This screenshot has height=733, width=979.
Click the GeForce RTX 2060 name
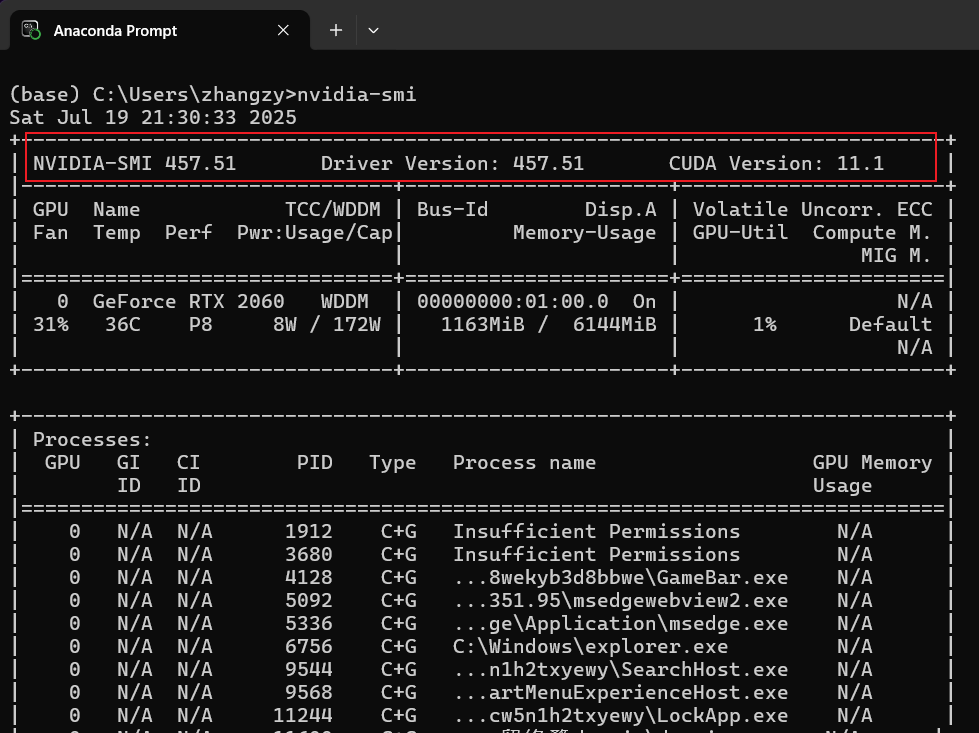pos(189,302)
